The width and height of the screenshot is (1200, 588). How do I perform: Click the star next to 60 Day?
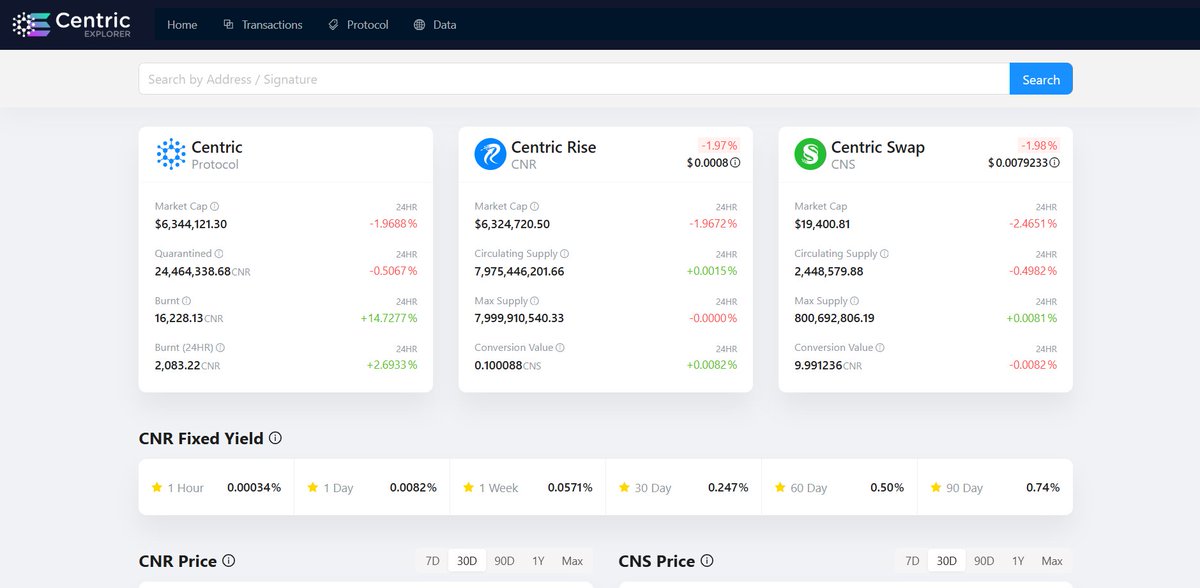tap(781, 487)
